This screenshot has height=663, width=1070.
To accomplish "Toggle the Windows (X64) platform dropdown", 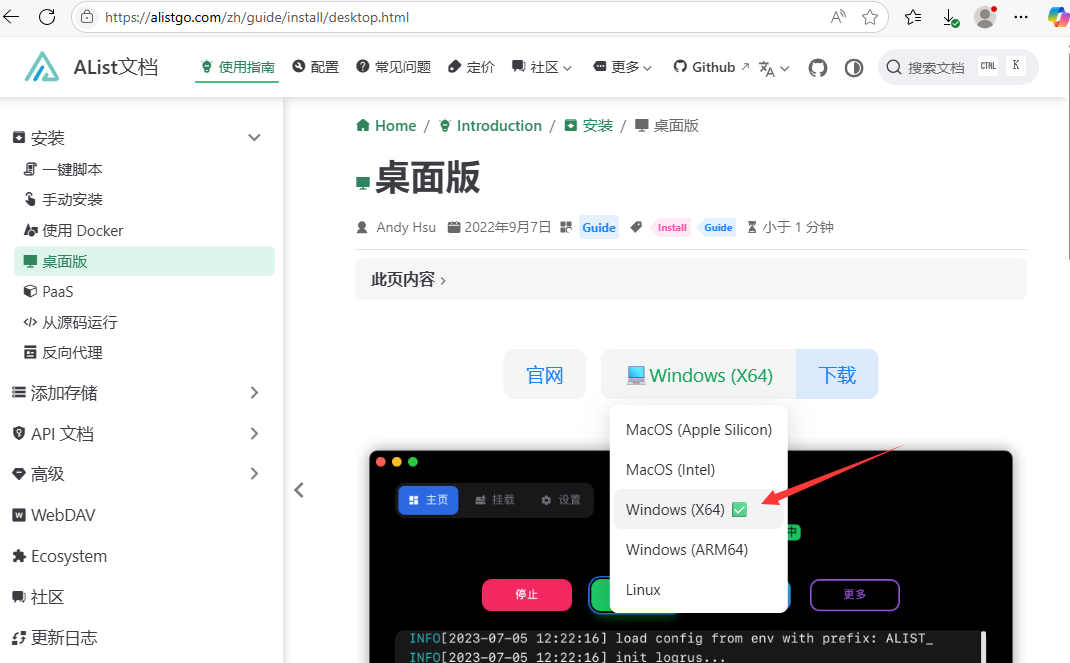I will 699,374.
